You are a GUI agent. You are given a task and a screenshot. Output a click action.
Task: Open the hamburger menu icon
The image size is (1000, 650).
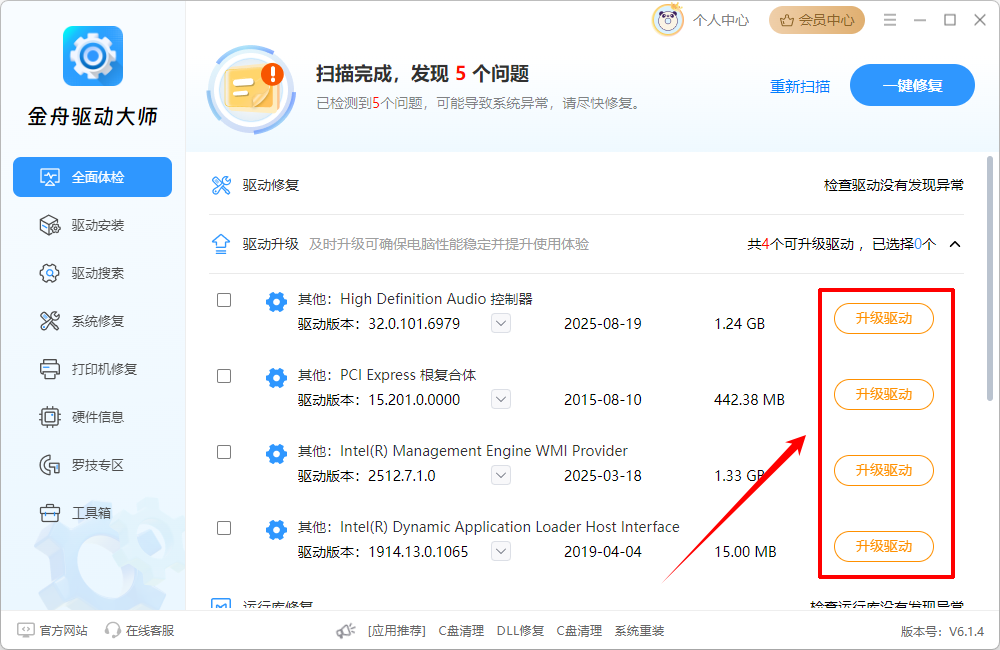click(890, 20)
